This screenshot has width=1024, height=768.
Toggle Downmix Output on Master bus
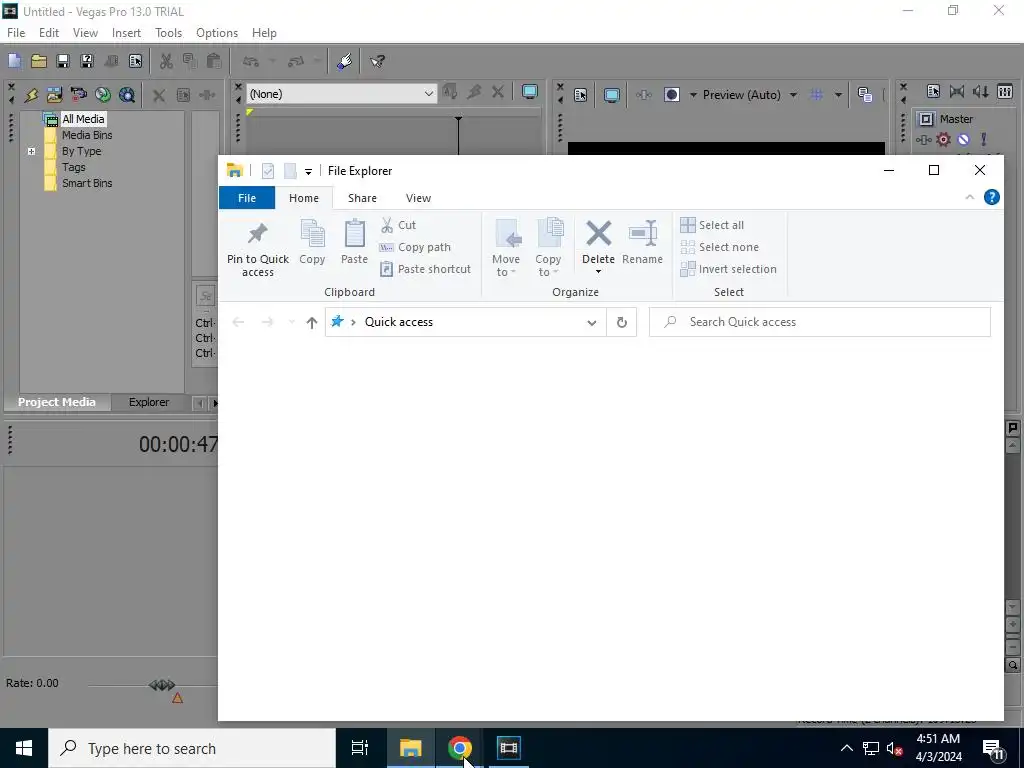point(957,91)
